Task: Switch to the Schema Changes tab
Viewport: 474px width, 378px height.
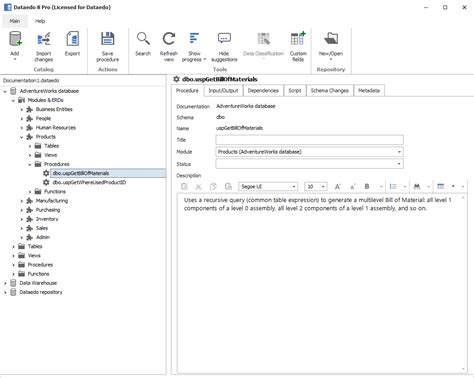Action: coord(330,91)
